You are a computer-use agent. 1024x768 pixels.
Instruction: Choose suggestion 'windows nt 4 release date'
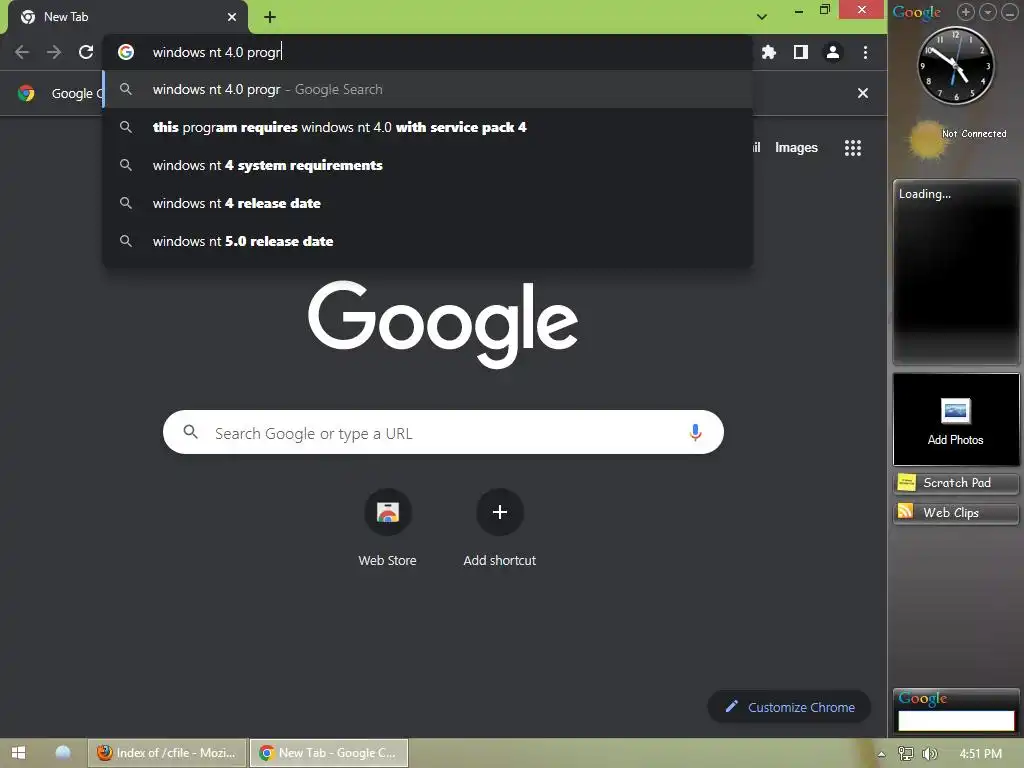428,203
